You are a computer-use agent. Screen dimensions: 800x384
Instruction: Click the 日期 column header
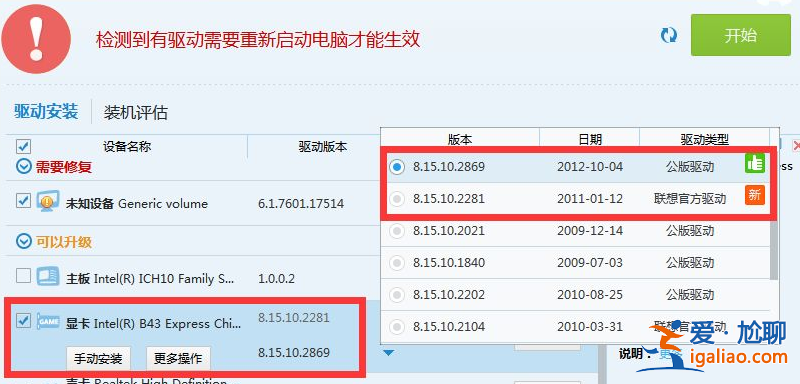pyautogui.click(x=590, y=139)
